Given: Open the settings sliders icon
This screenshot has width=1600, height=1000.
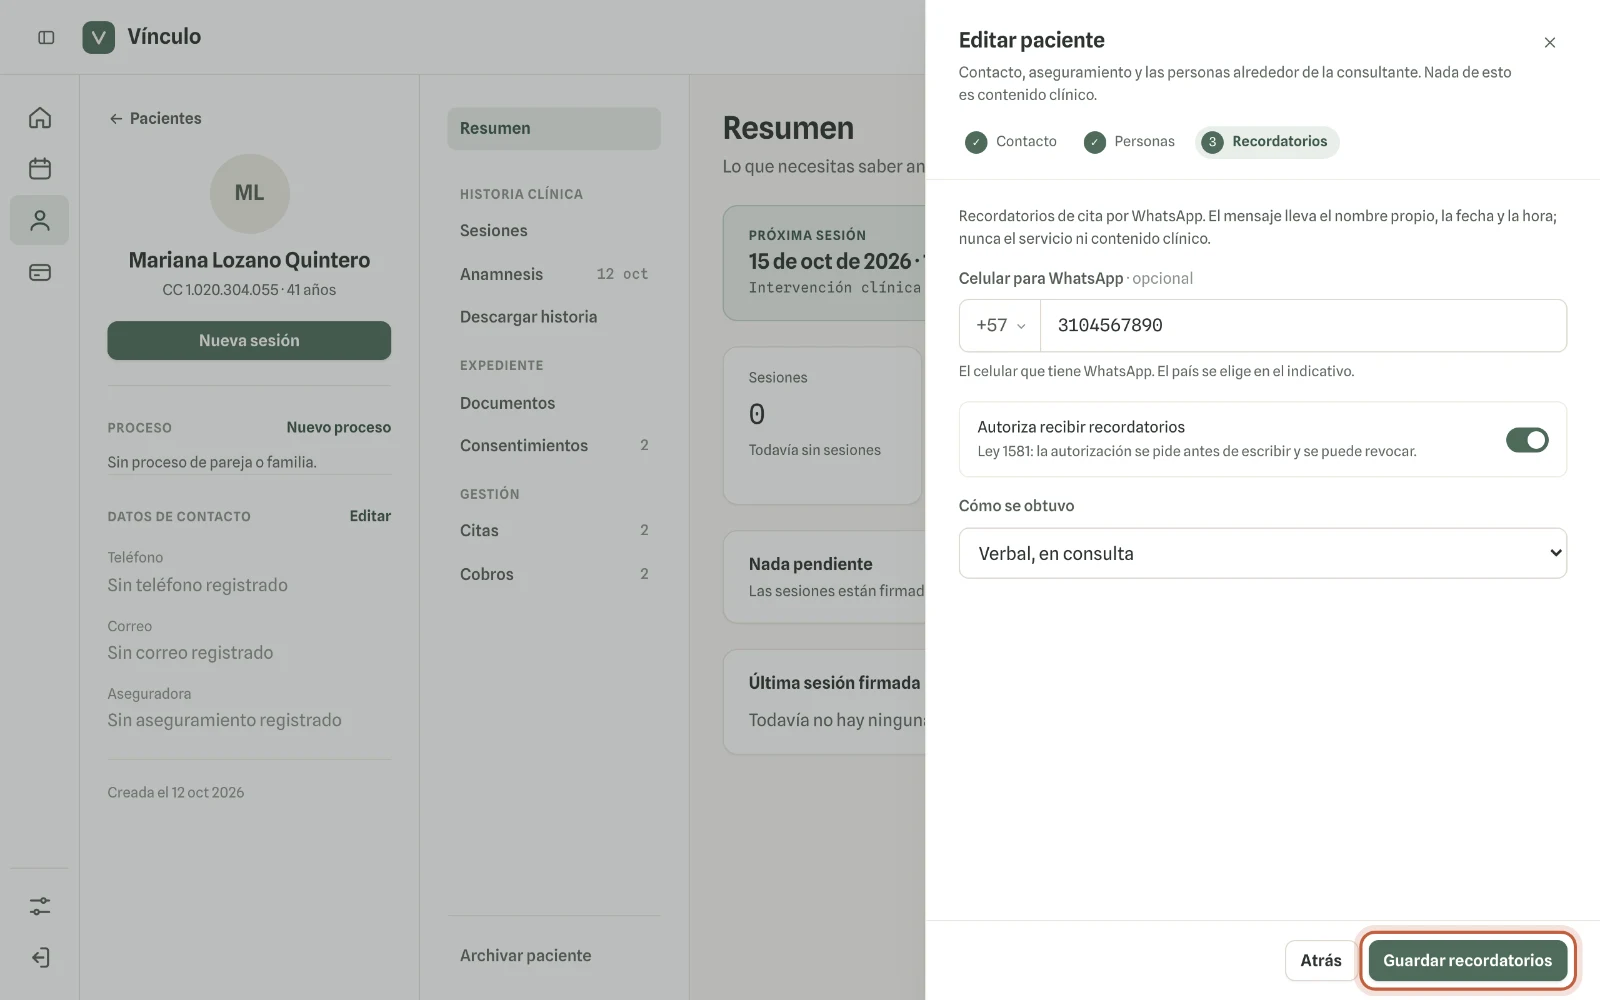Looking at the screenshot, I should tap(40, 906).
